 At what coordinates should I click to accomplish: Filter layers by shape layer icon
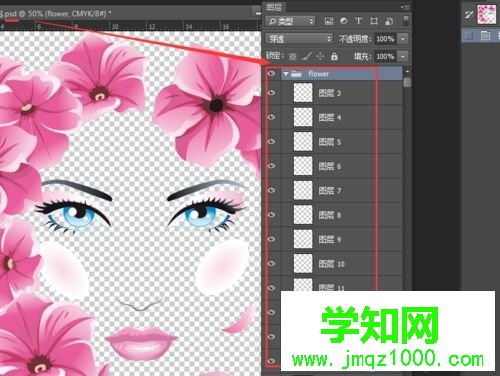point(374,21)
